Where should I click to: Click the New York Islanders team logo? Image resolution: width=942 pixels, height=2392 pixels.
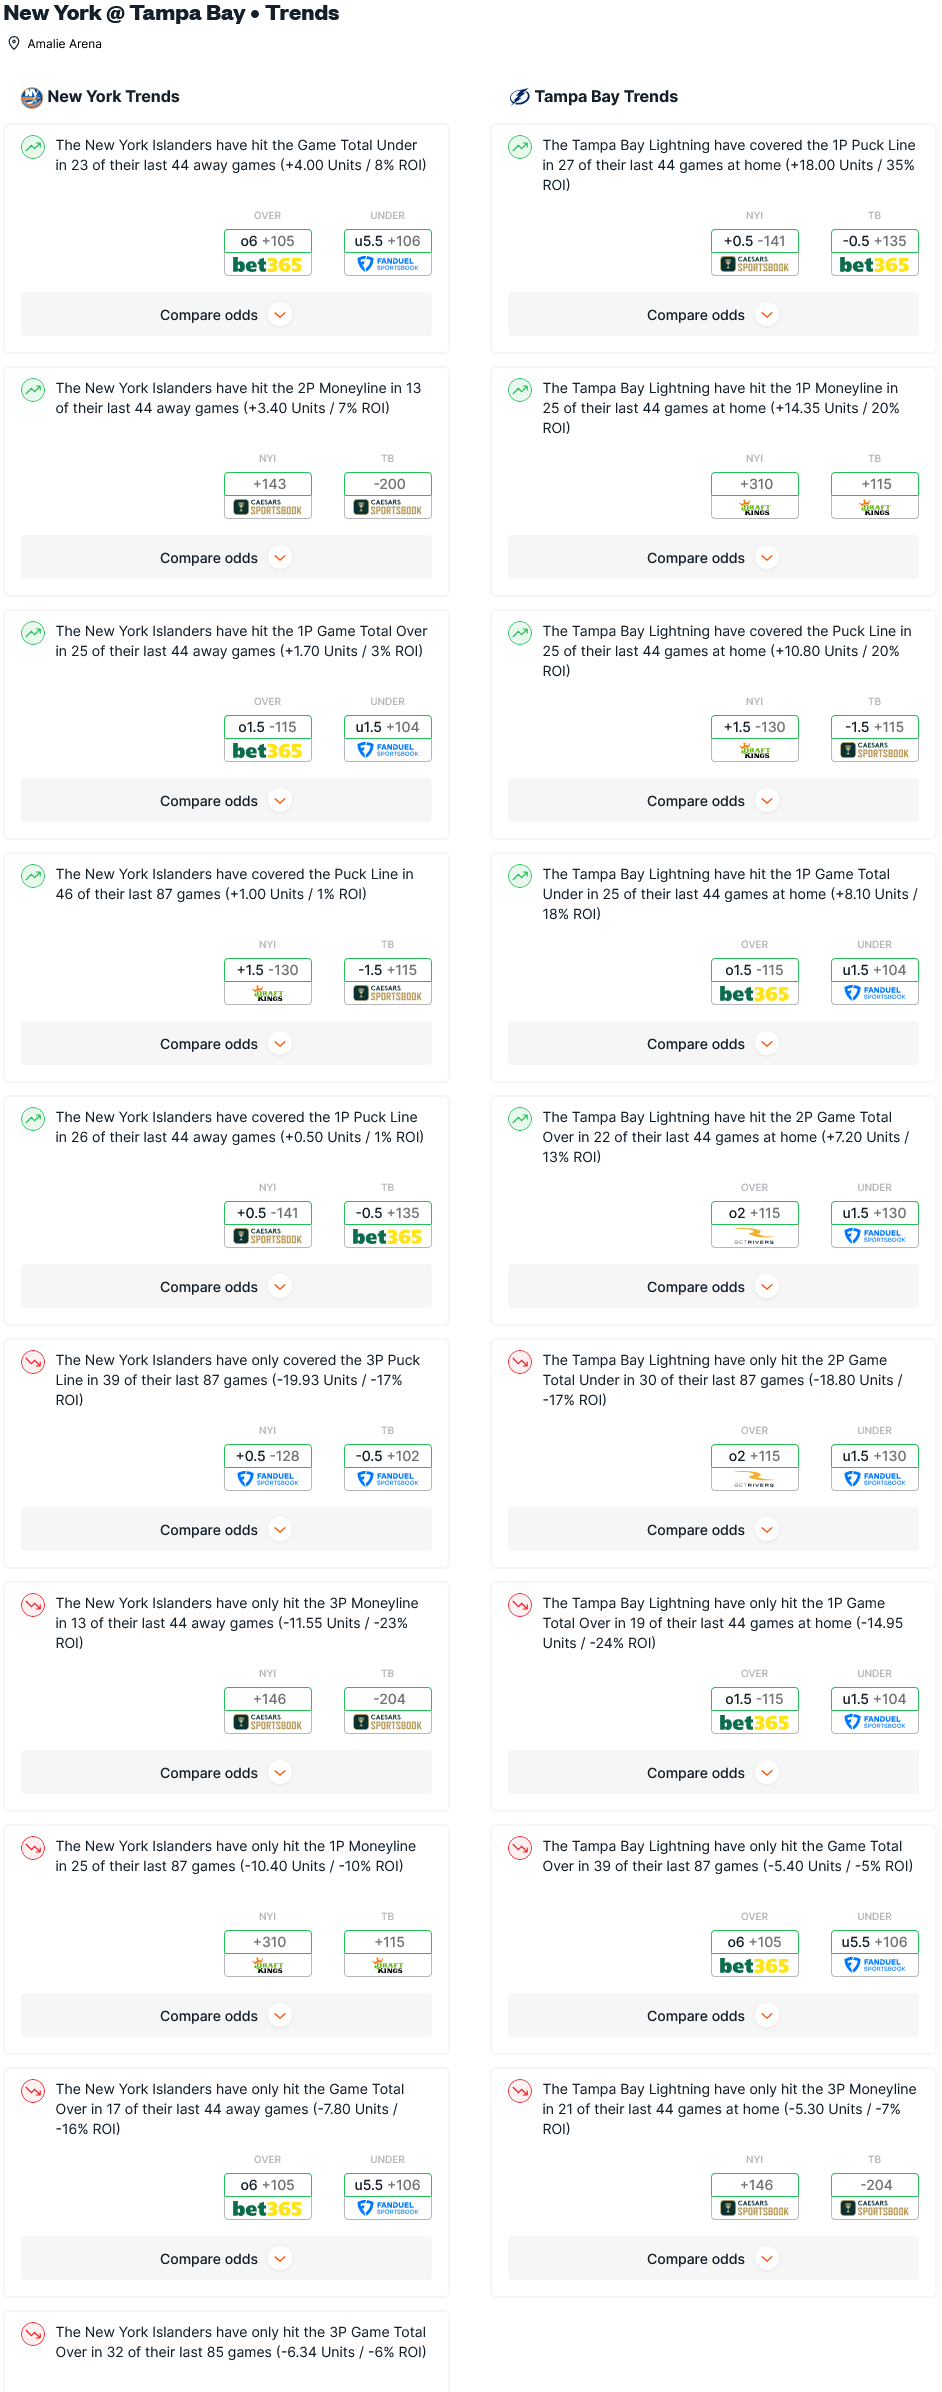pyautogui.click(x=32, y=97)
